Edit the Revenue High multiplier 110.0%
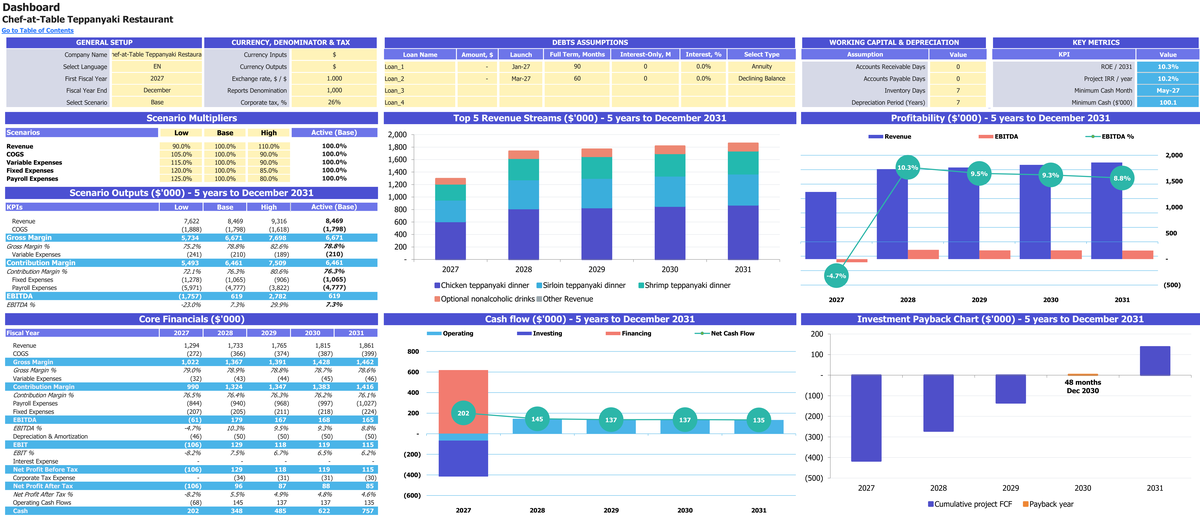This screenshot has width=1200, height=518. pyautogui.click(x=268, y=146)
